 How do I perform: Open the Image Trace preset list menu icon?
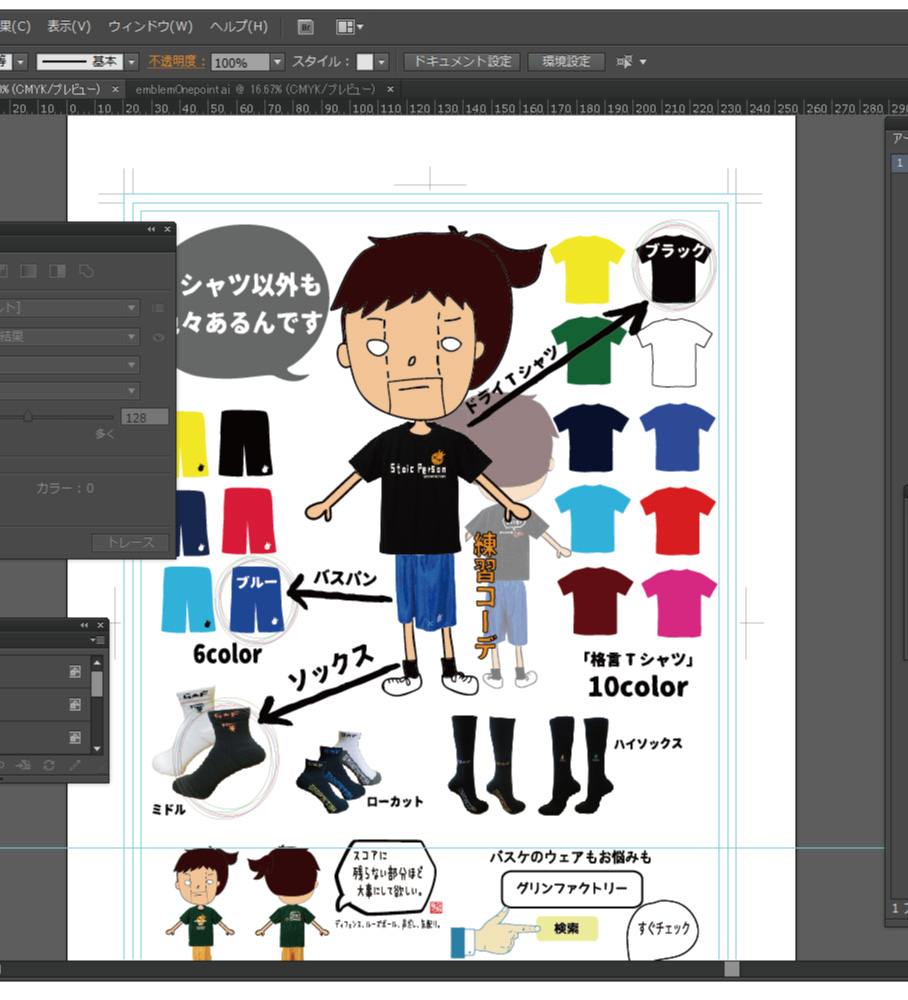(x=158, y=308)
